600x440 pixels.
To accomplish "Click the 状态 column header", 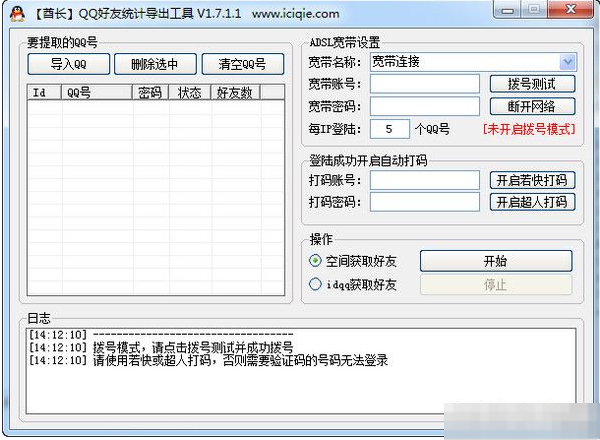I will coord(190,92).
